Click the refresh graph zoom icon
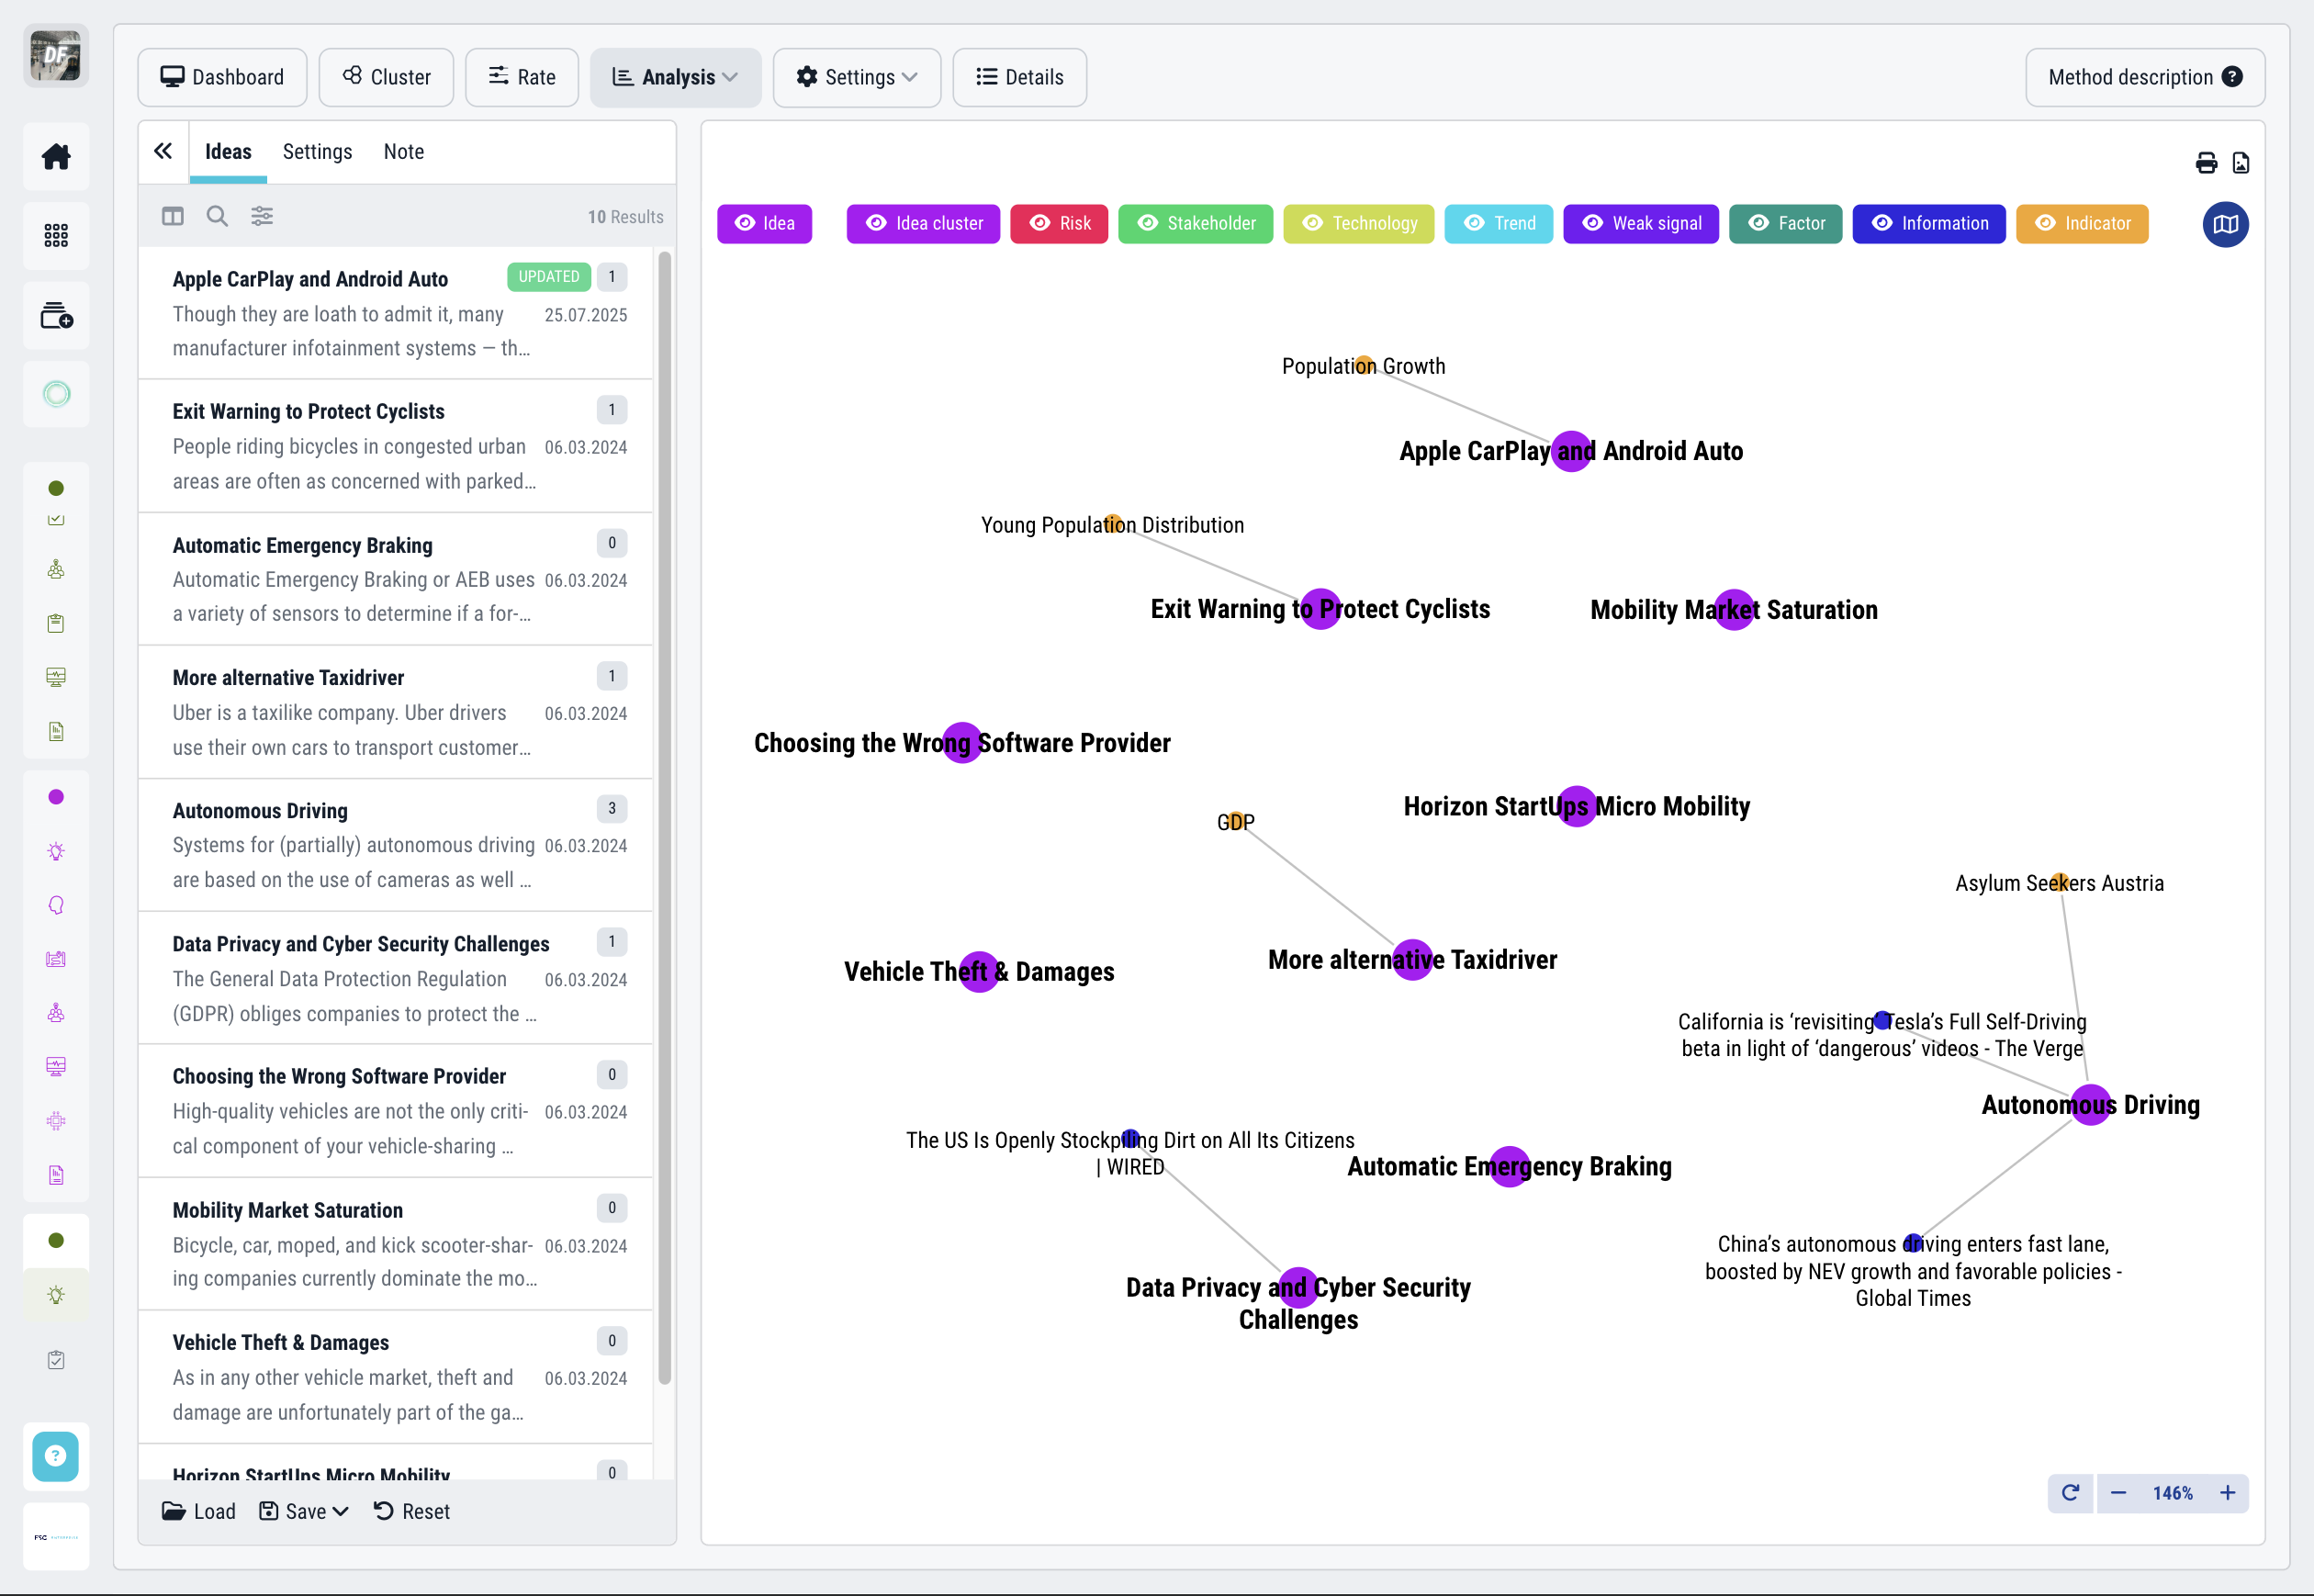Image resolution: width=2314 pixels, height=1596 pixels. (2070, 1493)
